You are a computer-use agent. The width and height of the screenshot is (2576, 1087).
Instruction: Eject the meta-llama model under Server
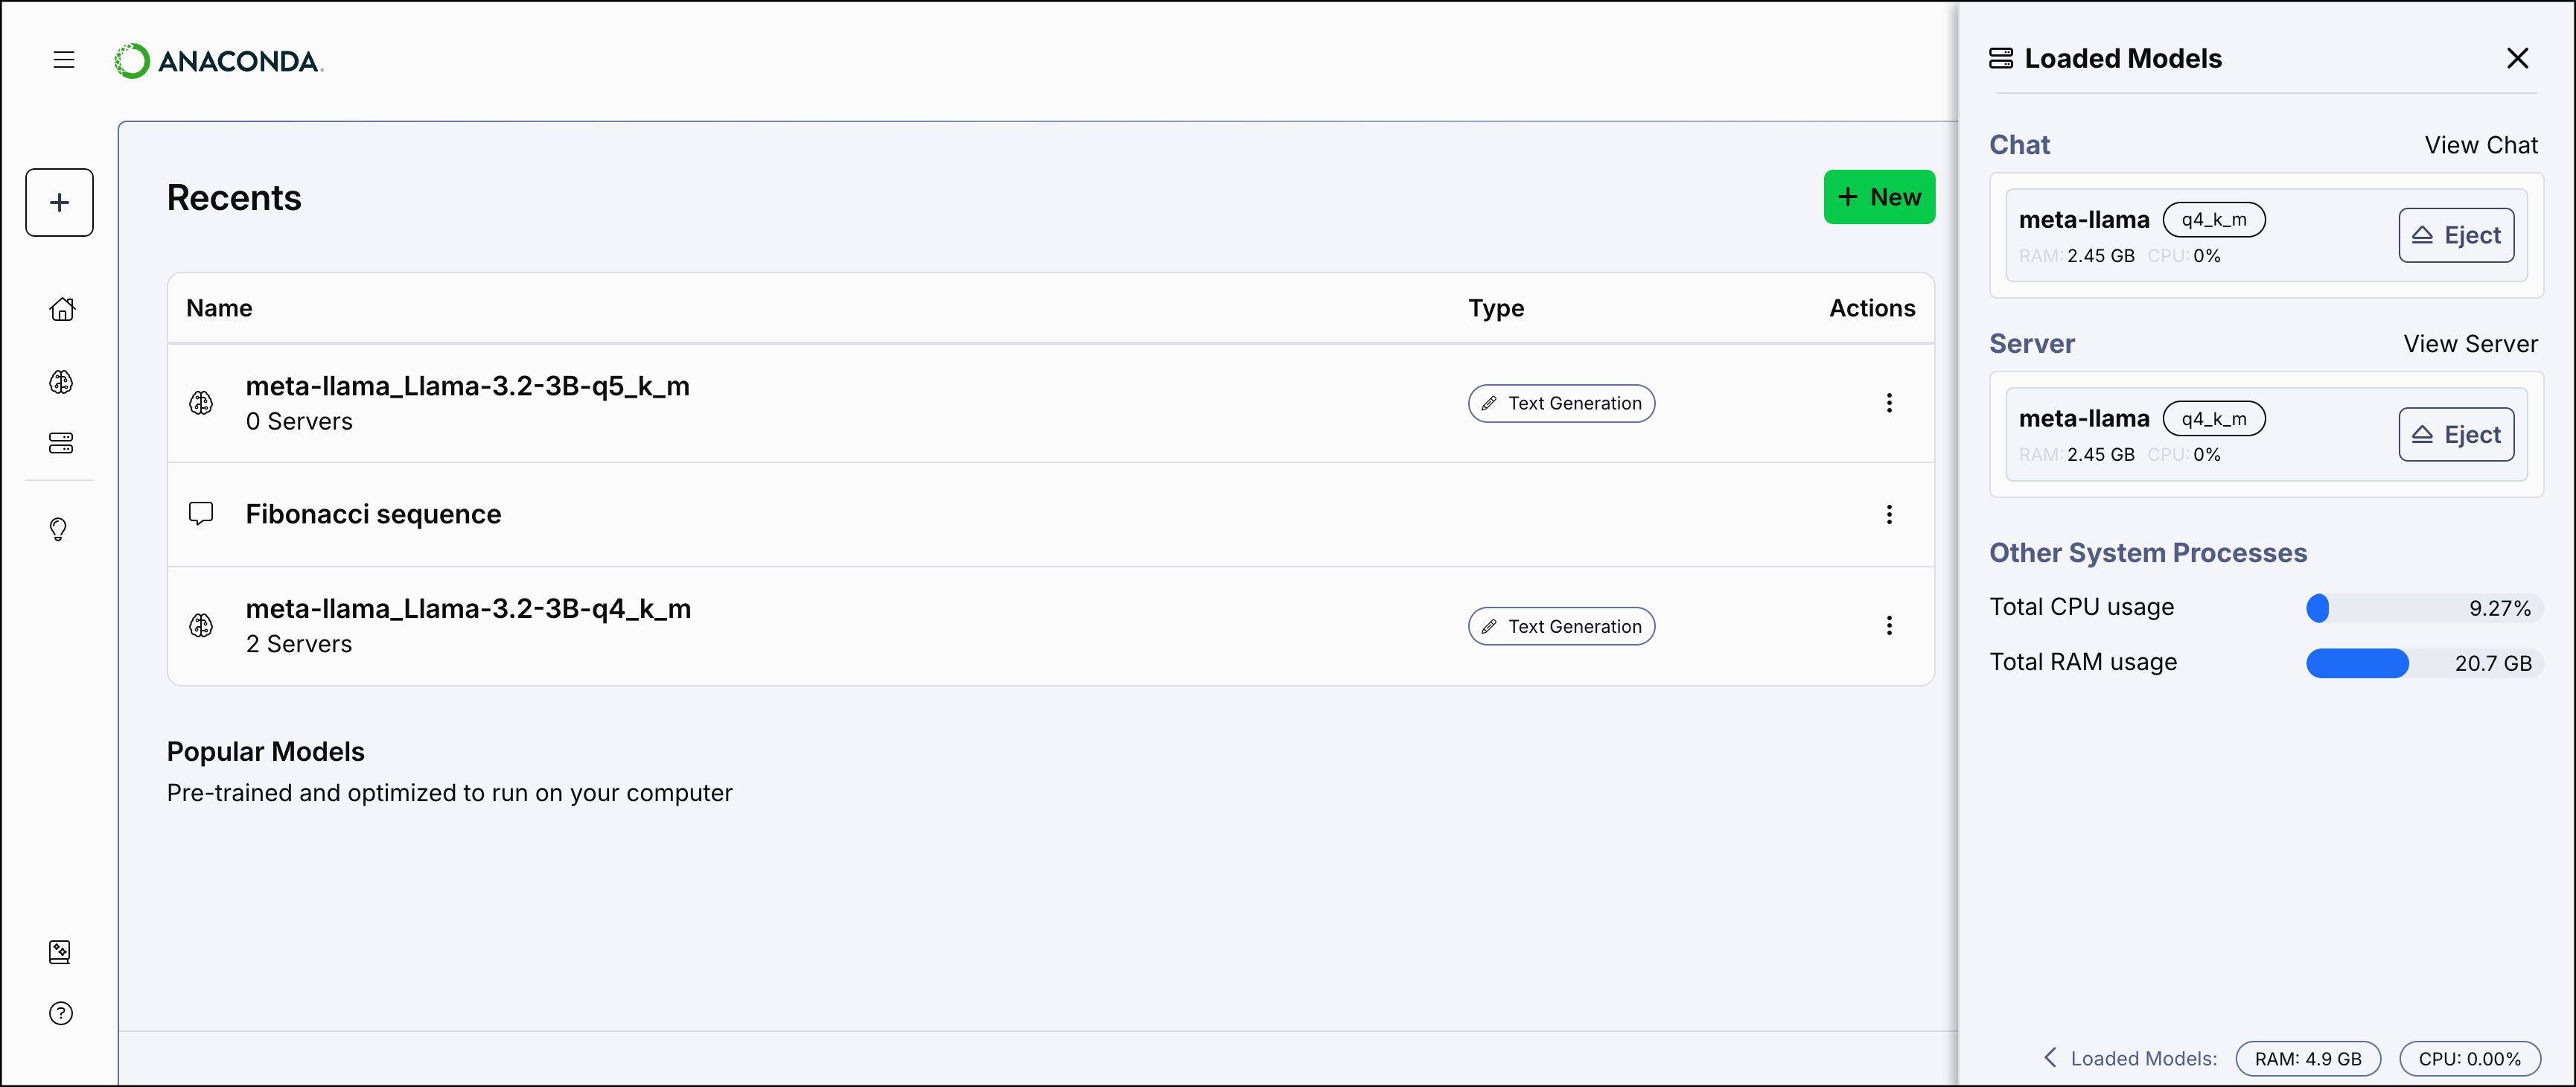tap(2457, 434)
